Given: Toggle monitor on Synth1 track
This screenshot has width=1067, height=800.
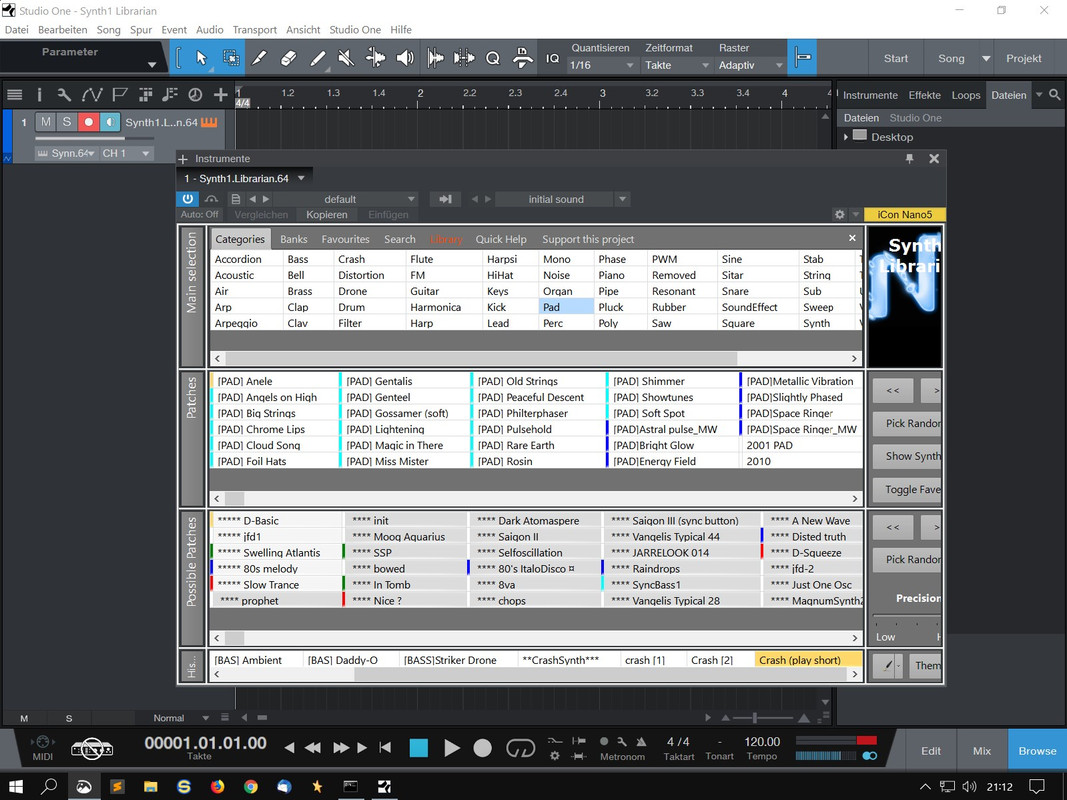Looking at the screenshot, I should pyautogui.click(x=110, y=122).
